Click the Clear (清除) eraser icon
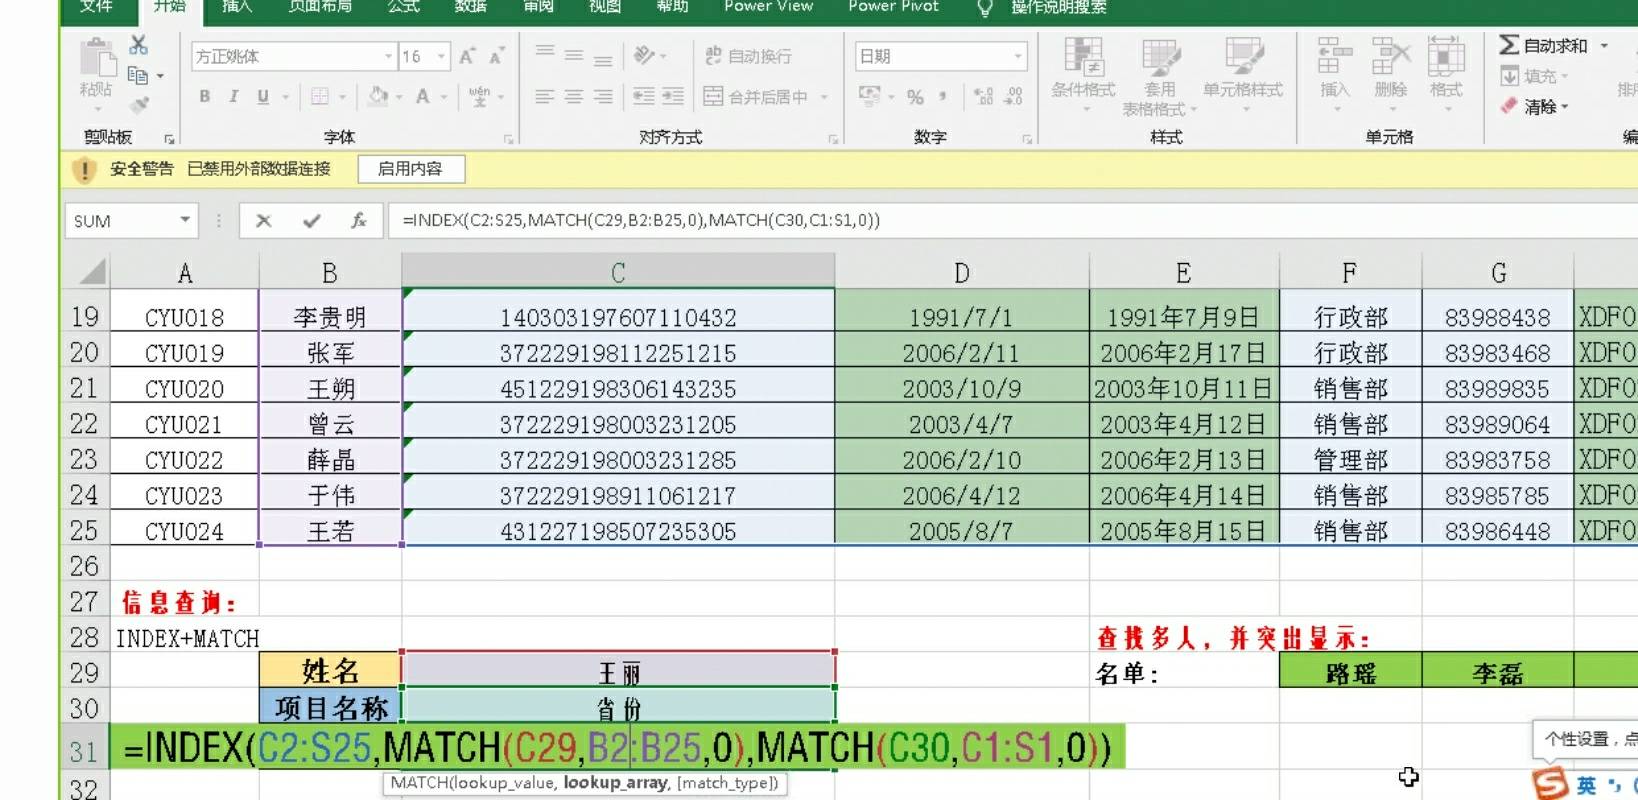The height and width of the screenshot is (800, 1638). 1510,106
